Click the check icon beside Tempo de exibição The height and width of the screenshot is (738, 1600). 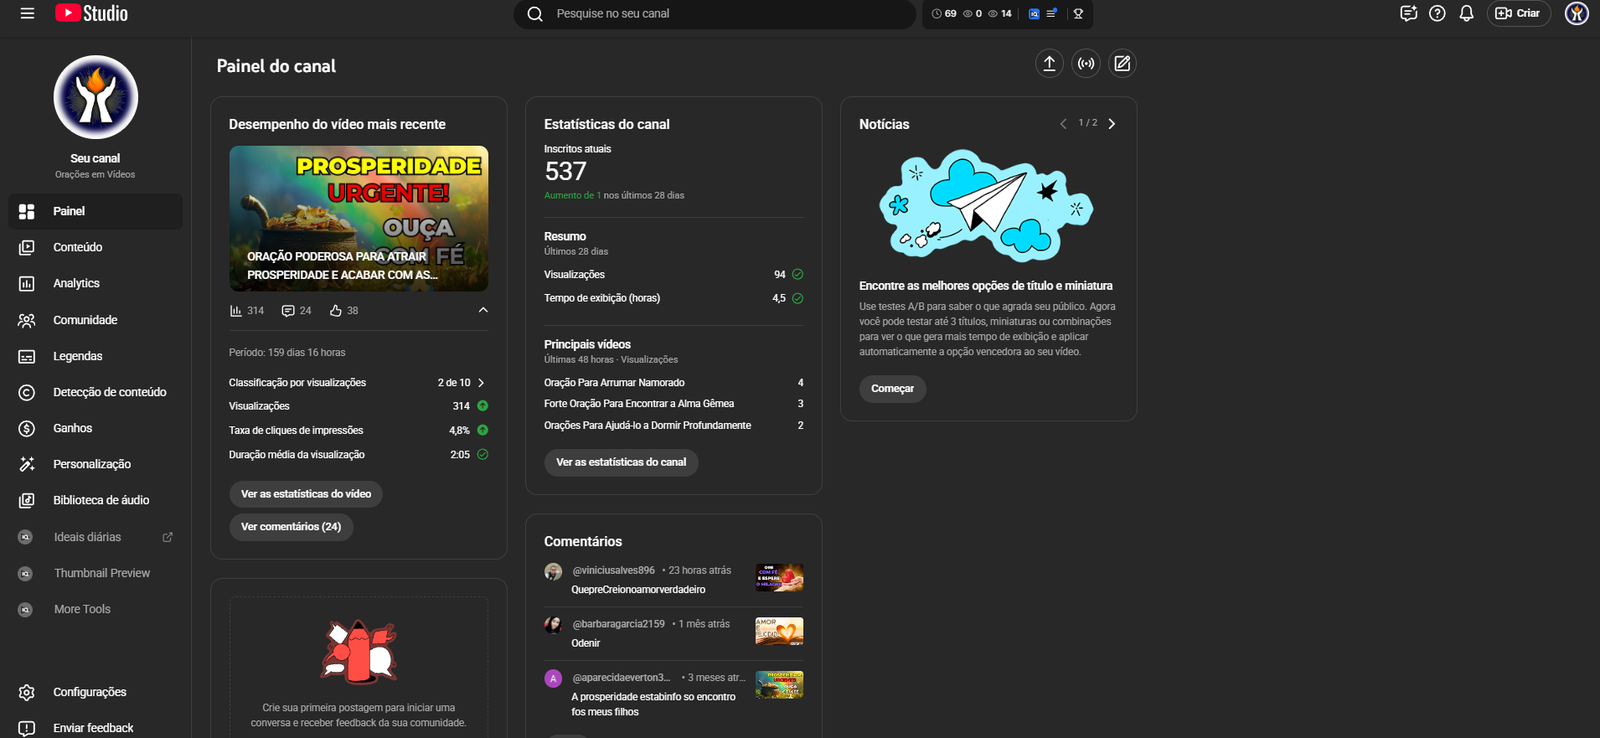pos(798,298)
